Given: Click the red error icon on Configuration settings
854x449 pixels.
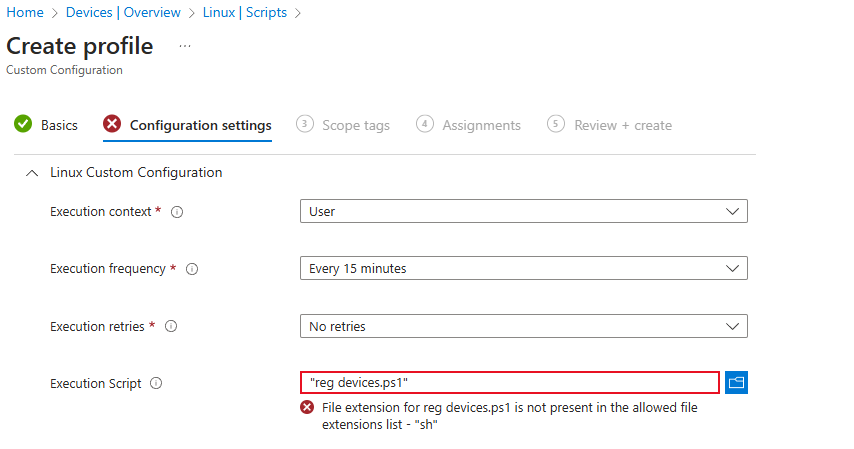Looking at the screenshot, I should click(112, 125).
